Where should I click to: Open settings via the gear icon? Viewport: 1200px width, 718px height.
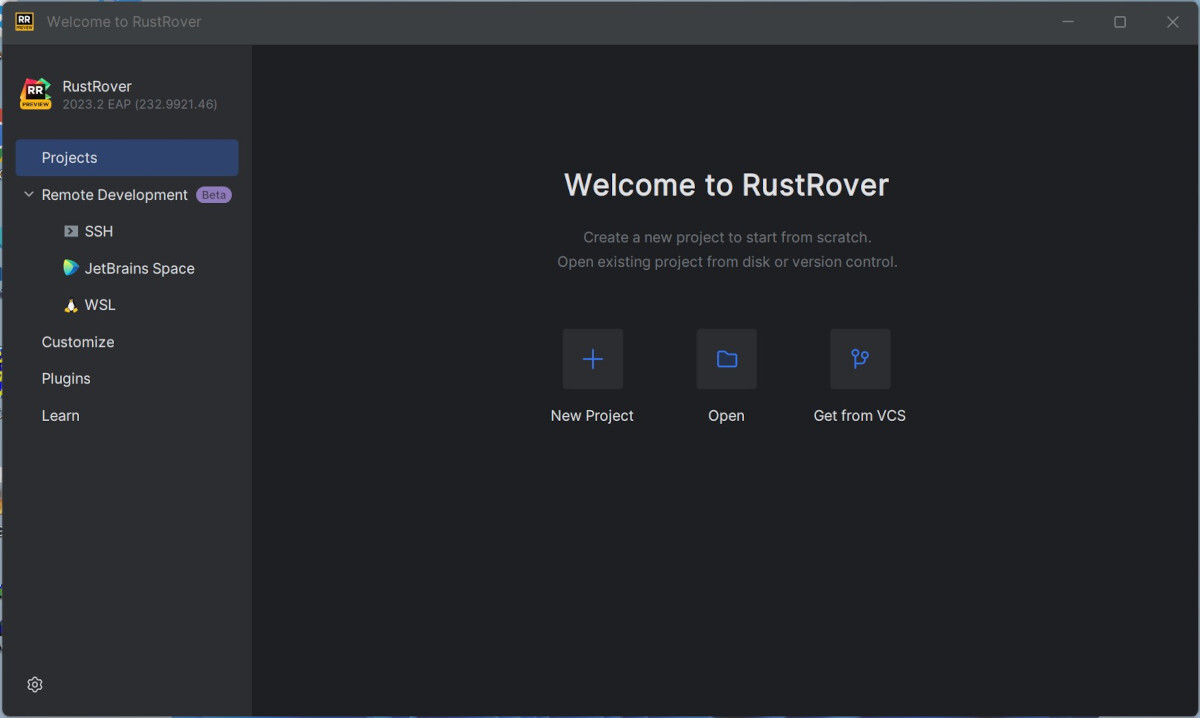[x=35, y=685]
